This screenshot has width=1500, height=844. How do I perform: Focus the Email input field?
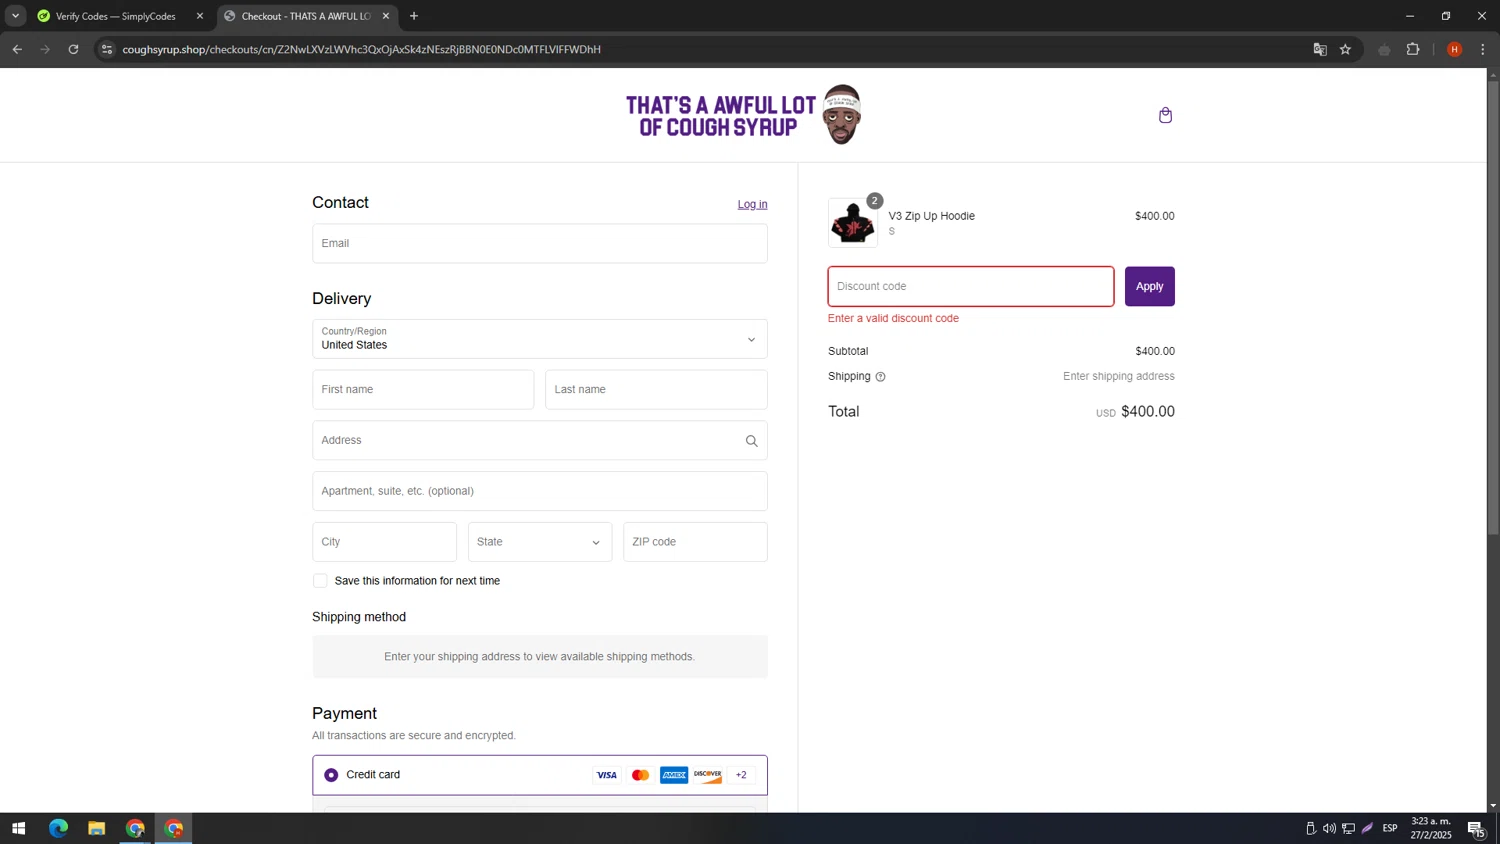[x=540, y=243]
